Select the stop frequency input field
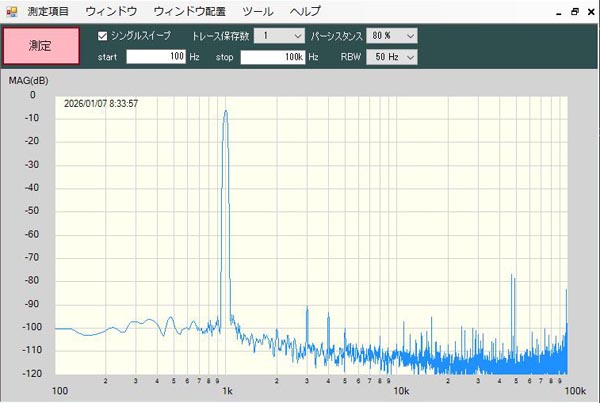Viewport: 600px width, 403px height. 272,57
